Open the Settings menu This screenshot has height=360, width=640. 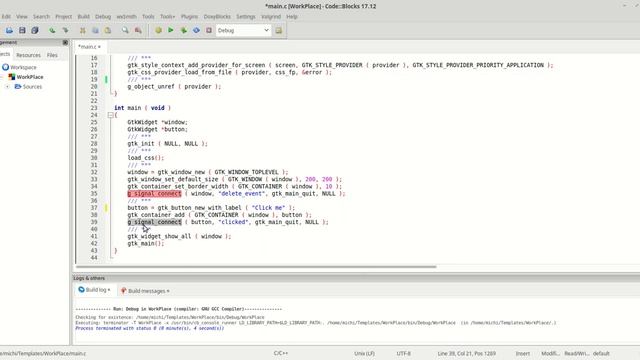pos(246,17)
